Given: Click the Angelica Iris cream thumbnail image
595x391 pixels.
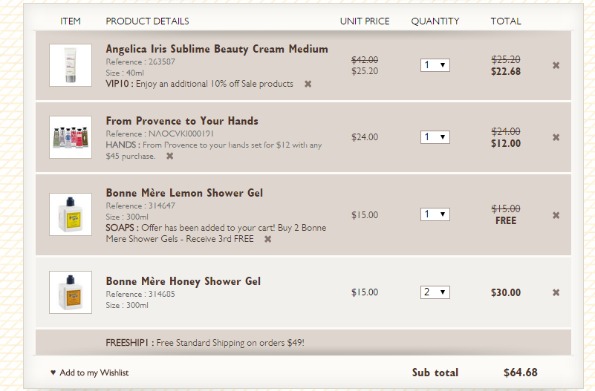Looking at the screenshot, I should [x=70, y=65].
